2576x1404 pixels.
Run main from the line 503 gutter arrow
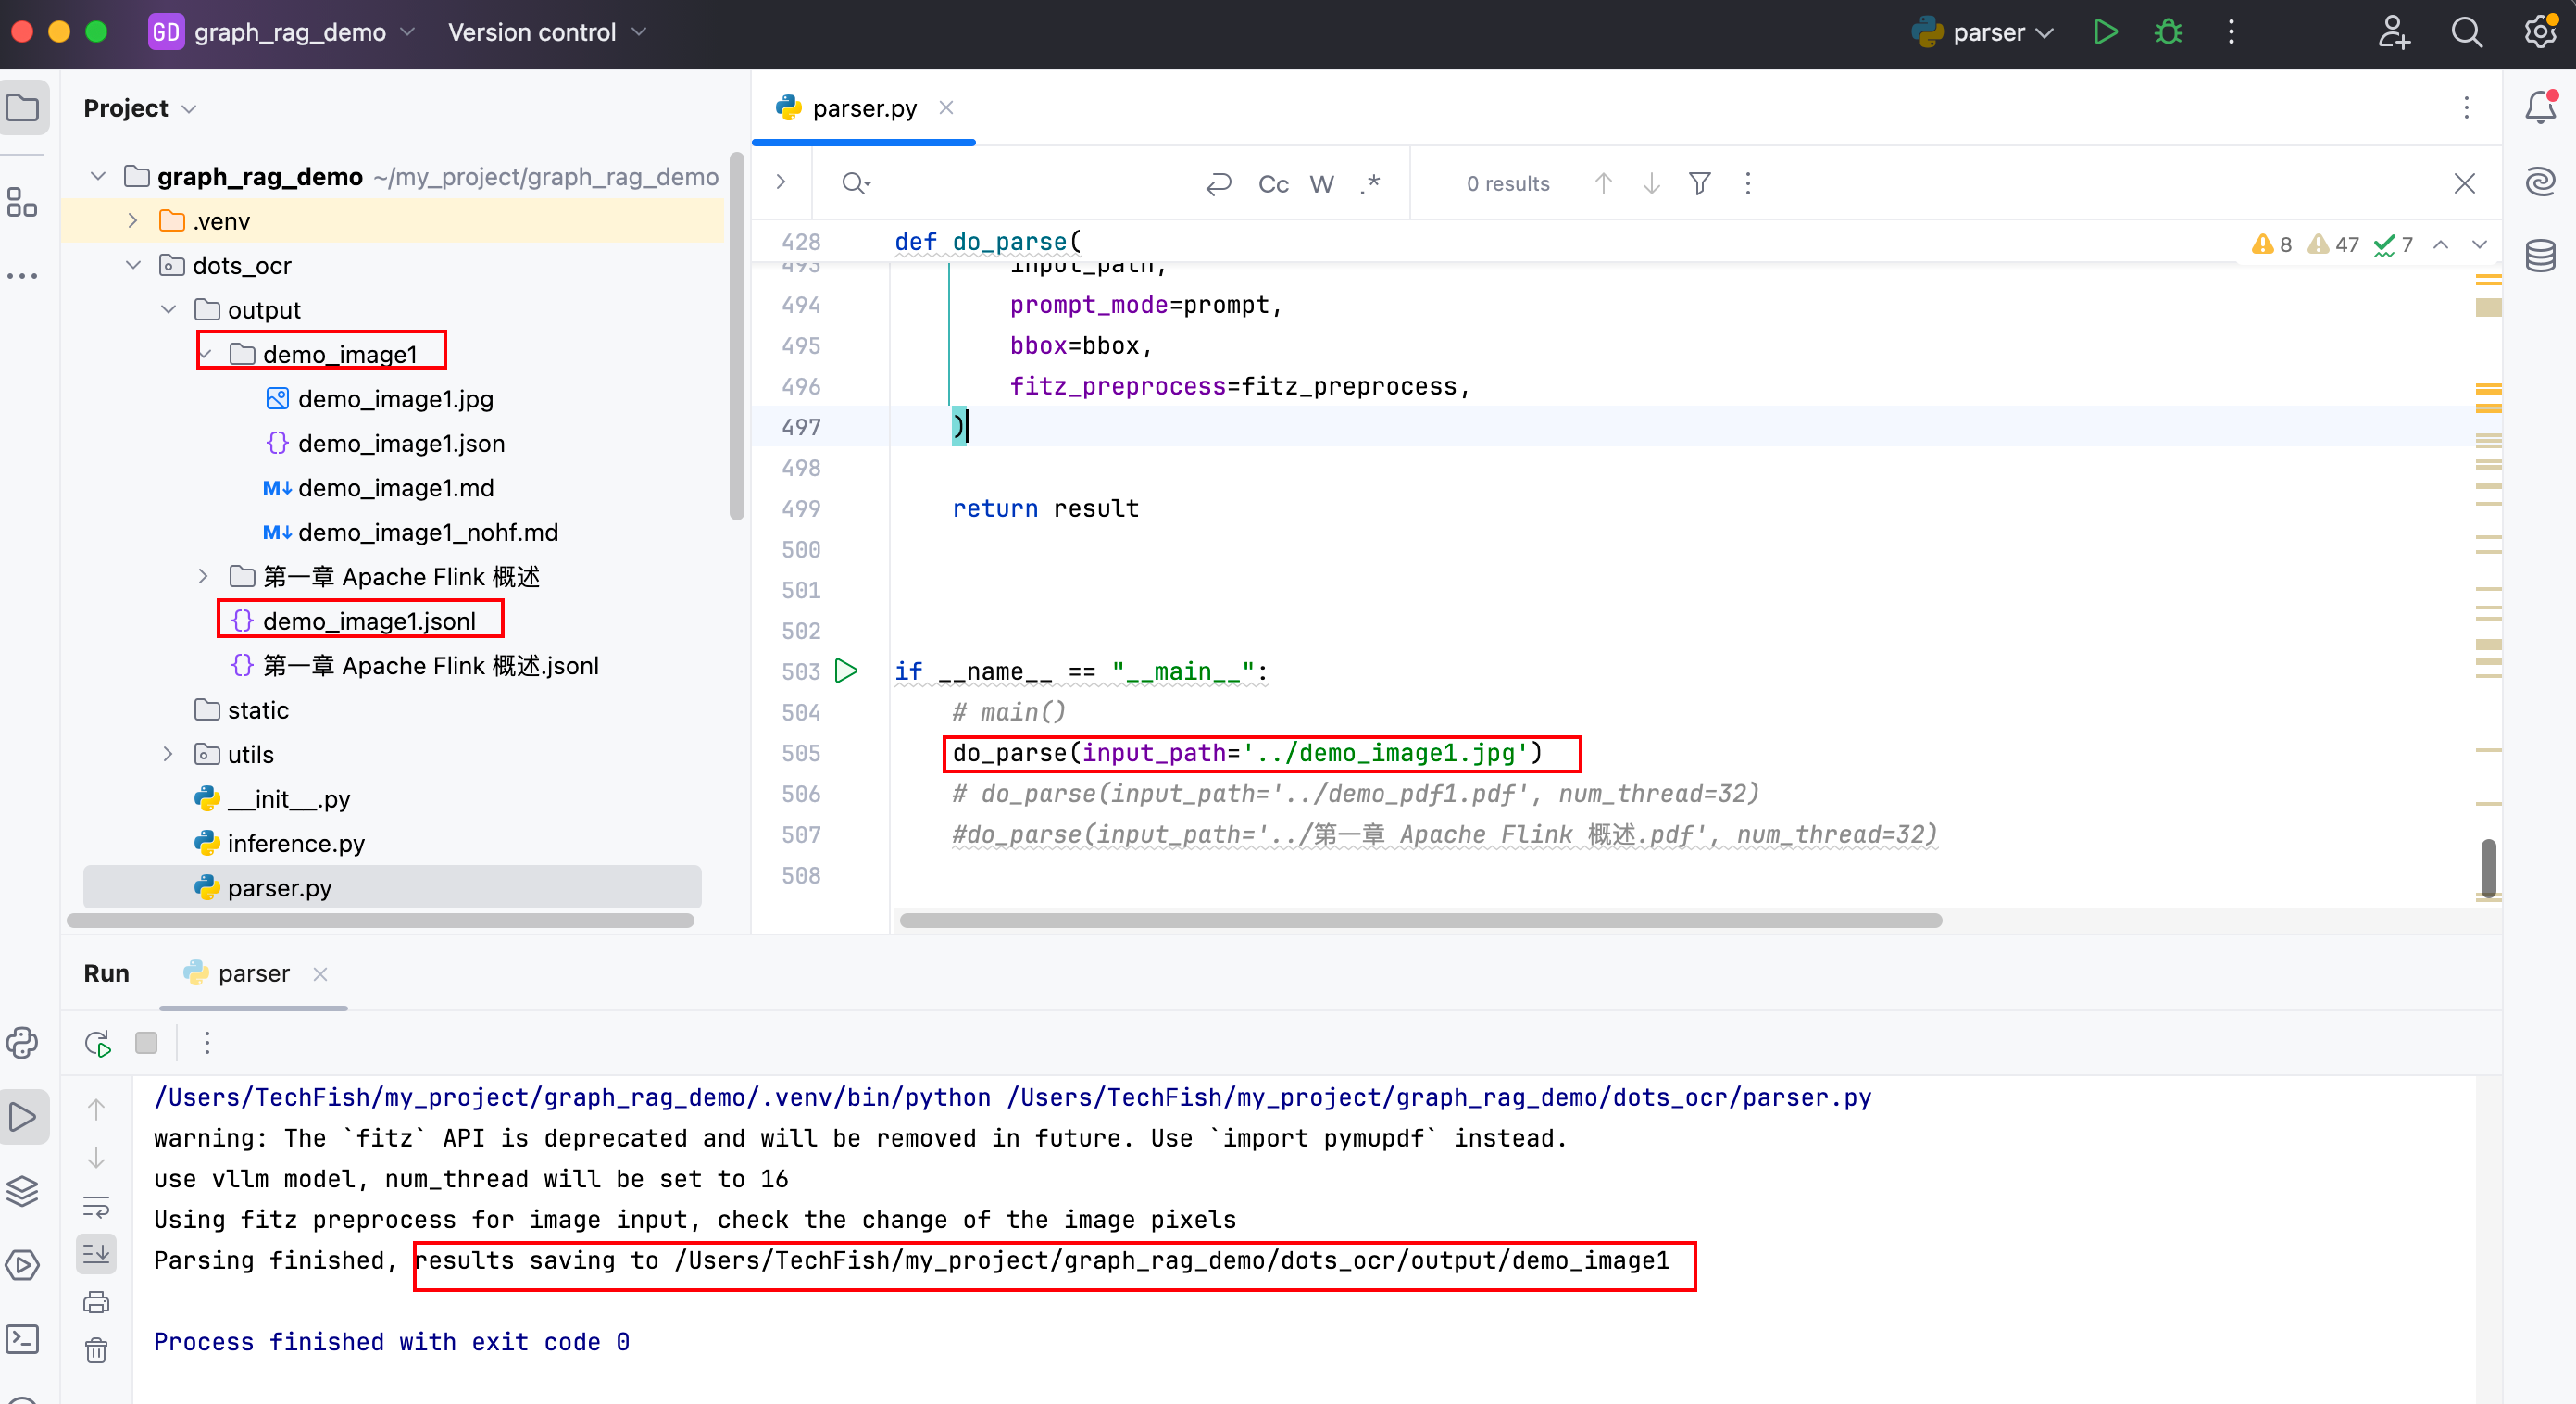[x=846, y=670]
